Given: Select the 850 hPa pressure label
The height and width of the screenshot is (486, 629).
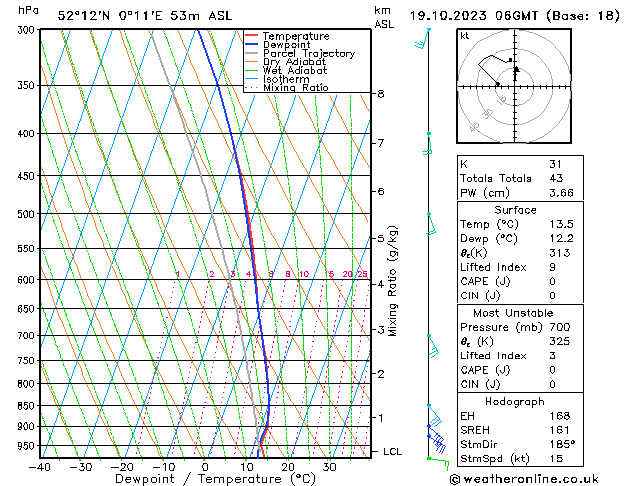Looking at the screenshot, I should (x=28, y=406).
